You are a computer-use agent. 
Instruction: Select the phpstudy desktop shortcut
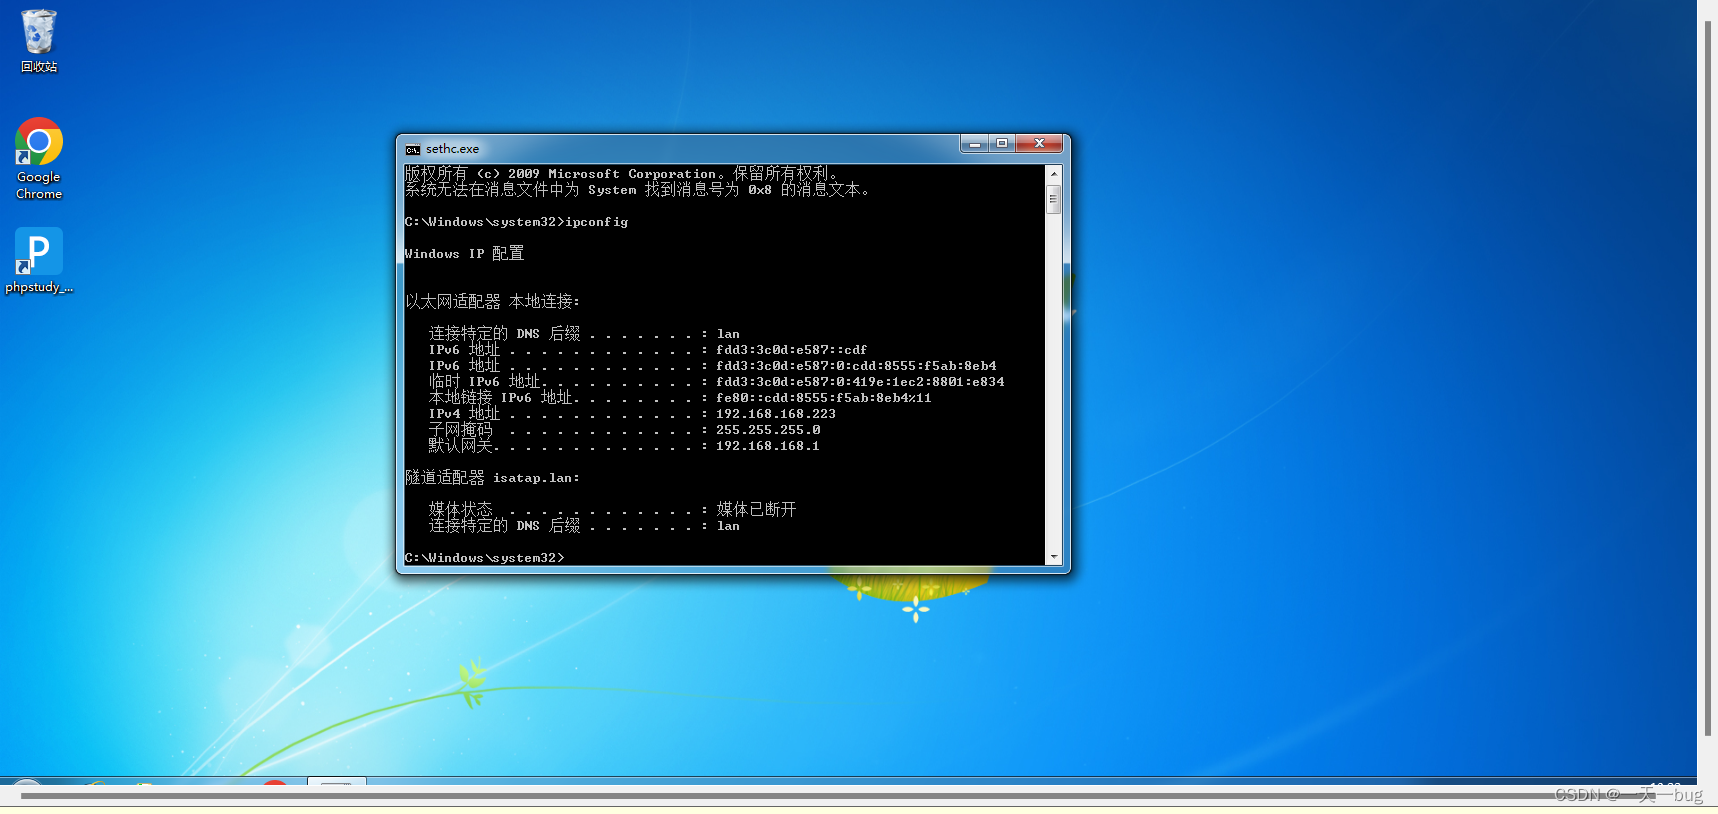(39, 260)
